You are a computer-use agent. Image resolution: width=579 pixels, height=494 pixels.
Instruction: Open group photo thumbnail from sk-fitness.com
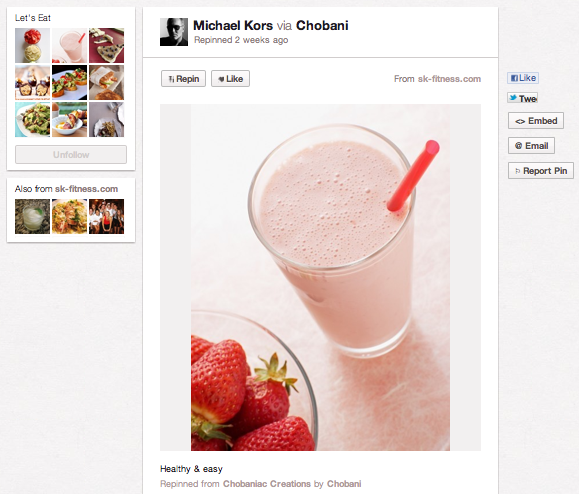(x=106, y=216)
